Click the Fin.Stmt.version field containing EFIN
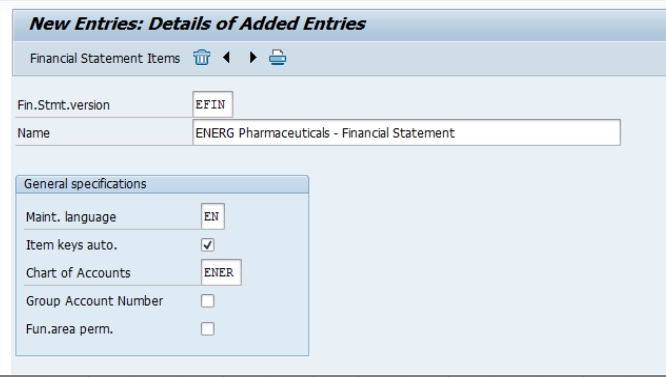This screenshot has height=377, width=666. pyautogui.click(x=213, y=104)
